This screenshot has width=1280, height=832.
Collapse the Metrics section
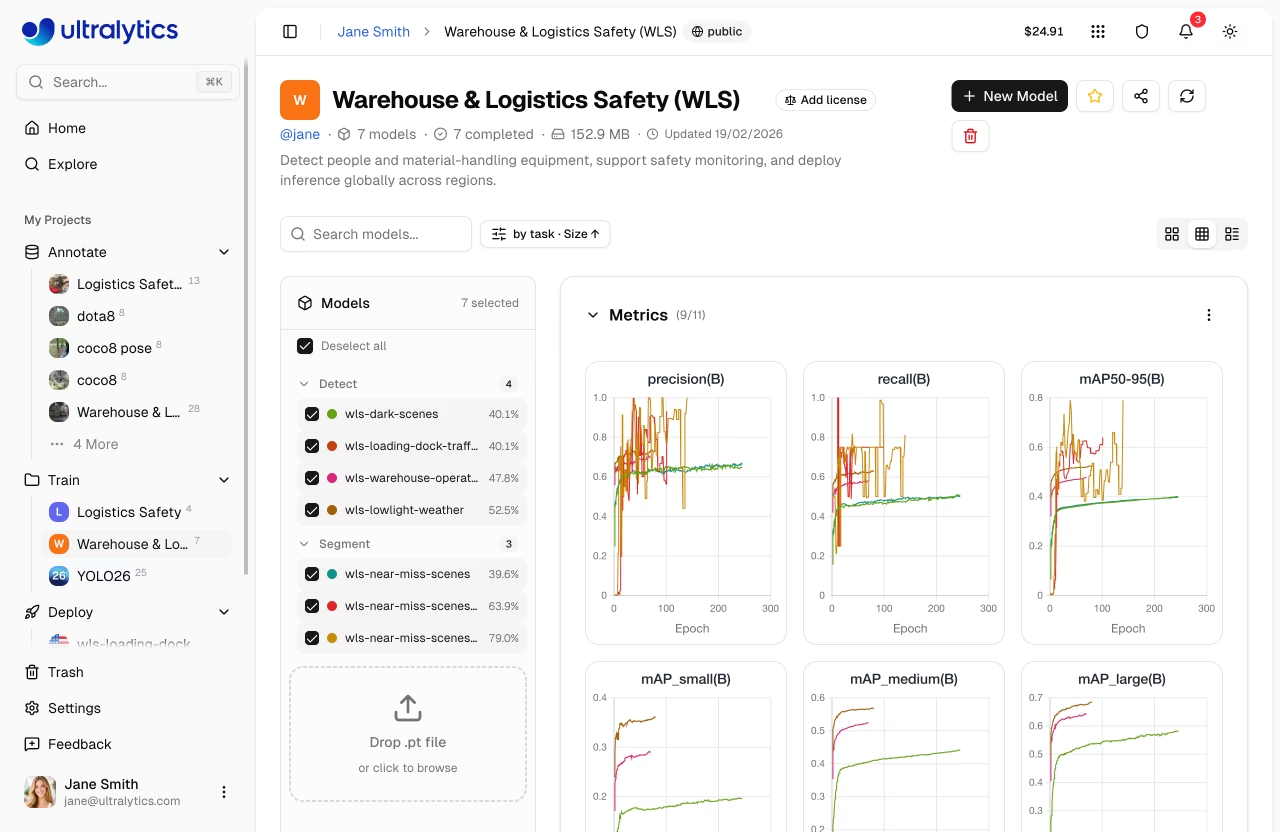coord(593,315)
